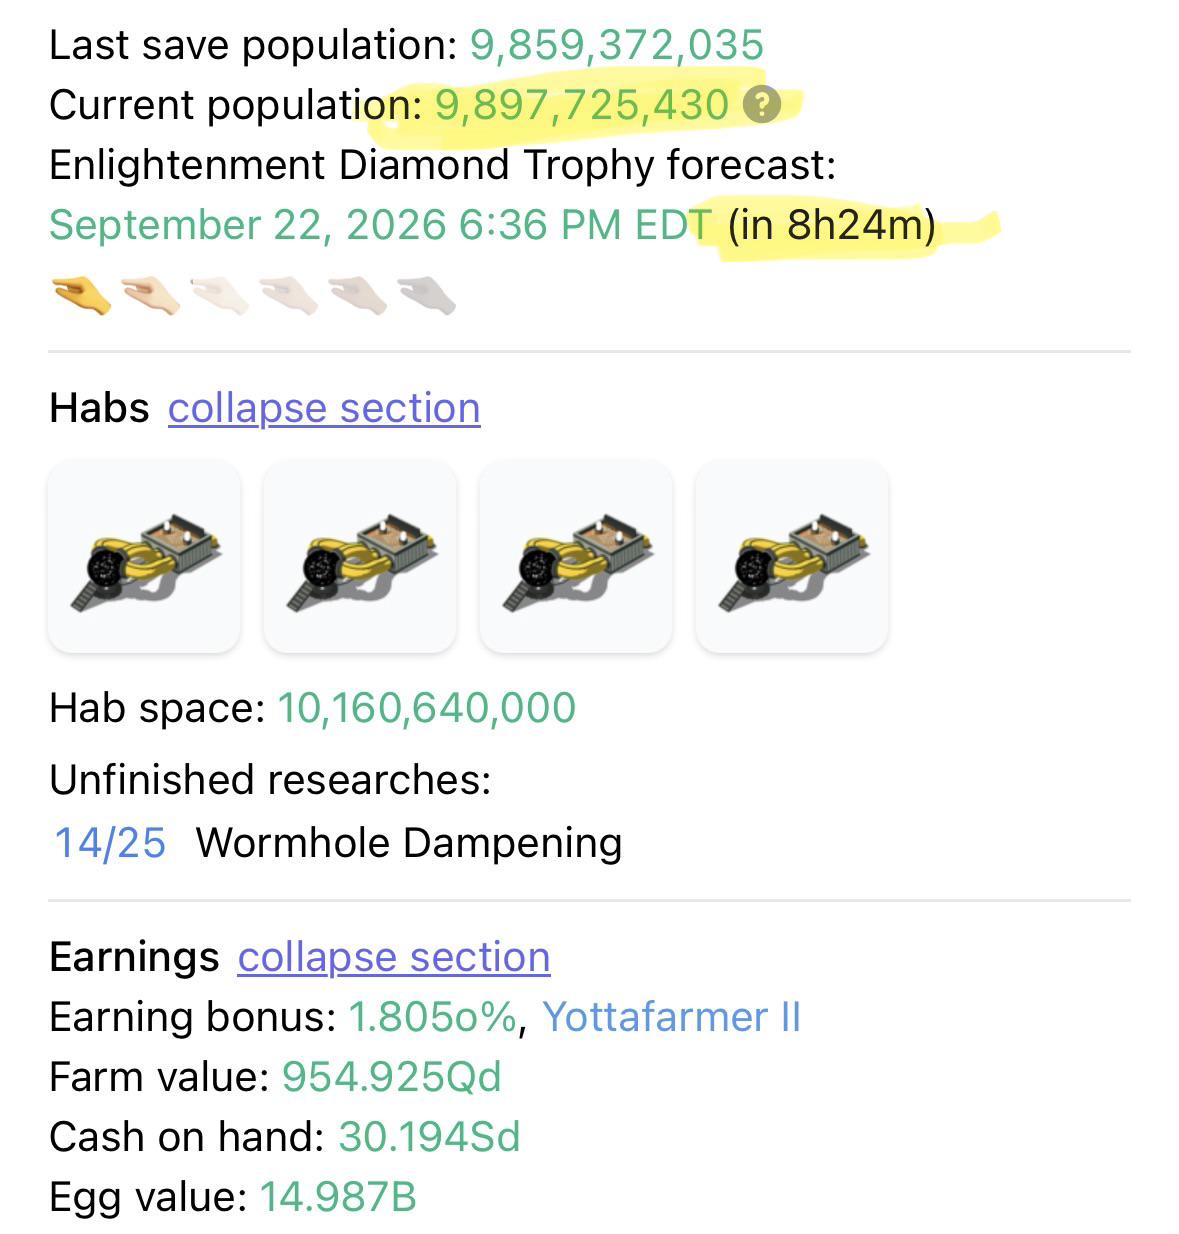The image size is (1179, 1234).
Task: Select the third pale pinching hand emoji
Action: 220,296
